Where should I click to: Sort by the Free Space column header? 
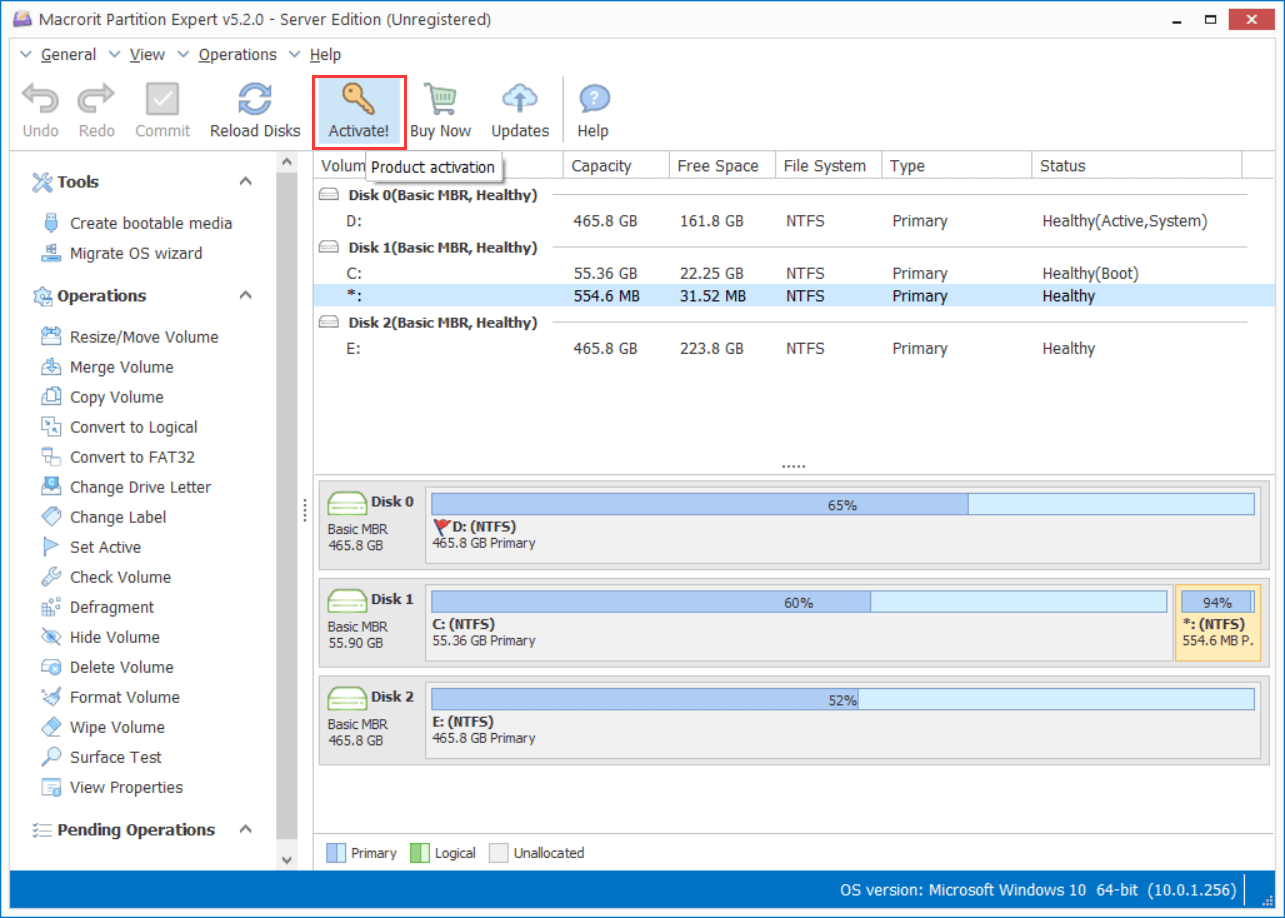722,166
